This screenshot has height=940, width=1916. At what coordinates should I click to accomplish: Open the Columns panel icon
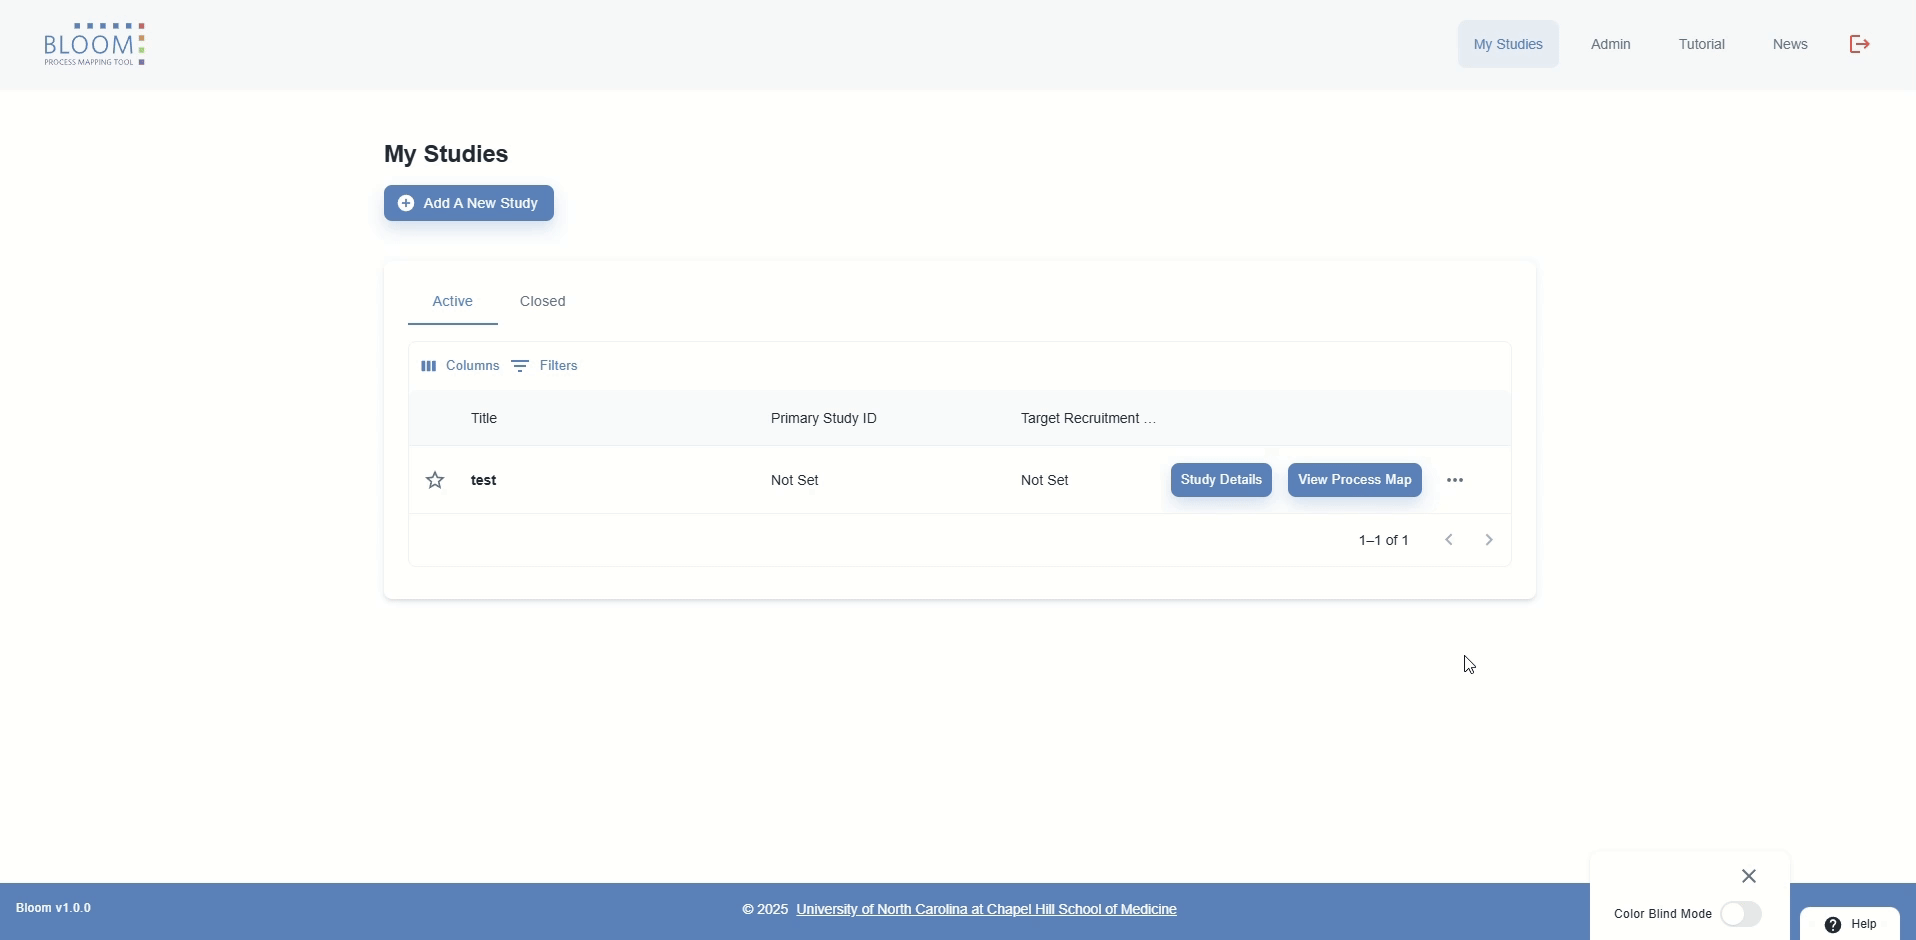click(429, 366)
